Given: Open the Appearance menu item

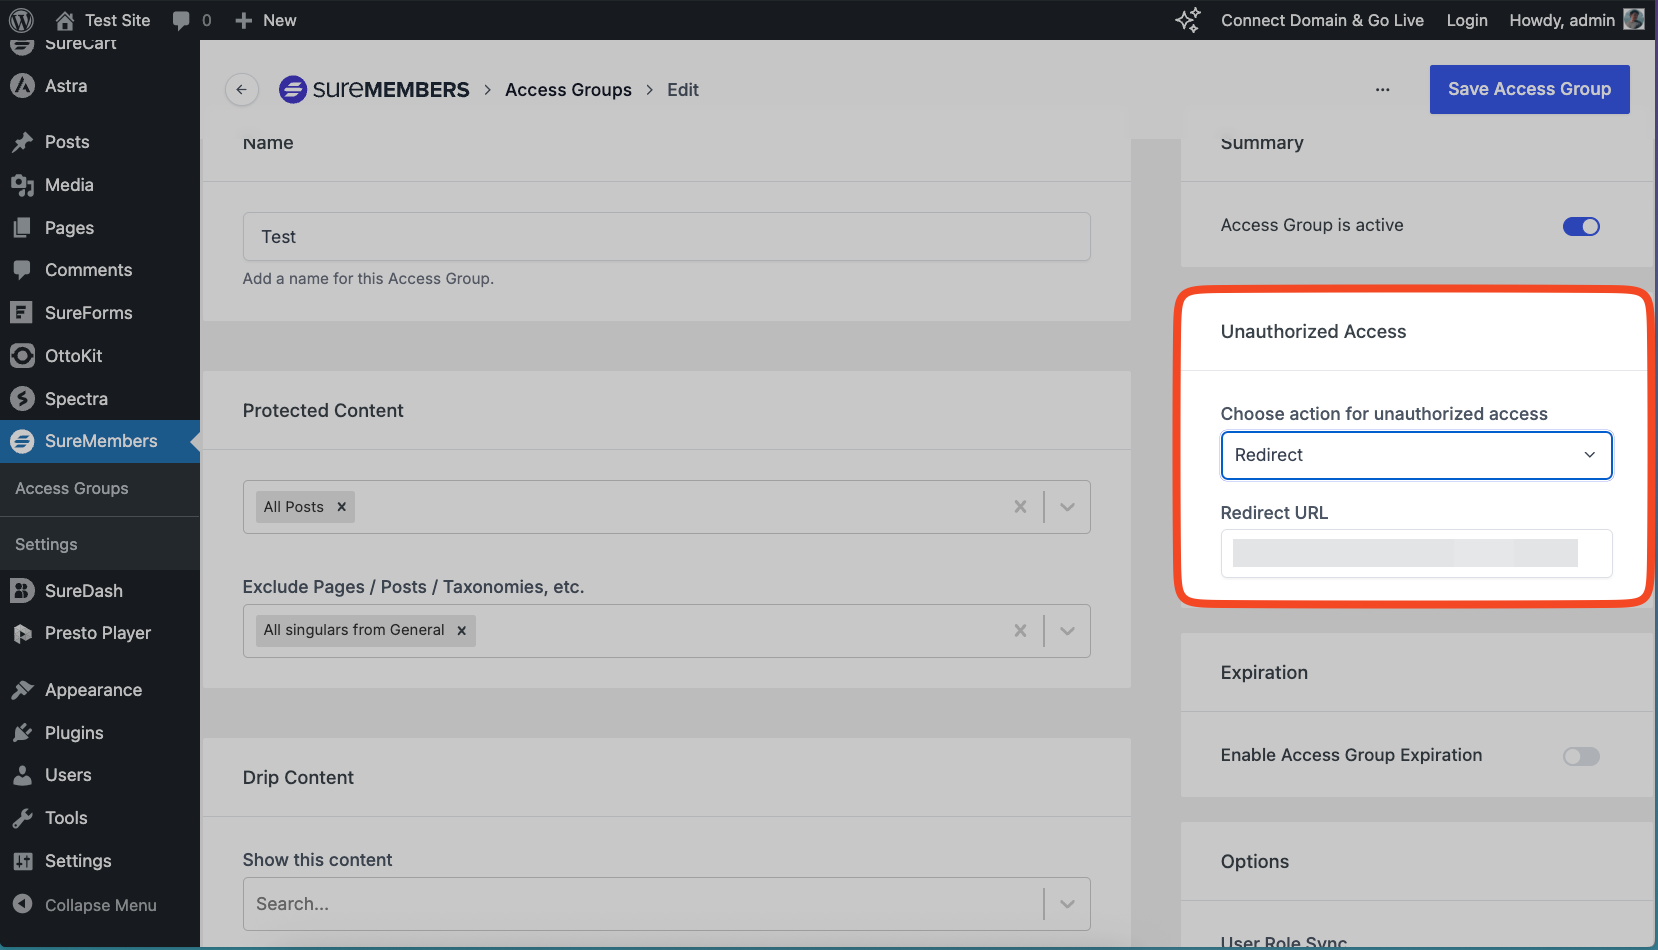Looking at the screenshot, I should click(x=93, y=690).
